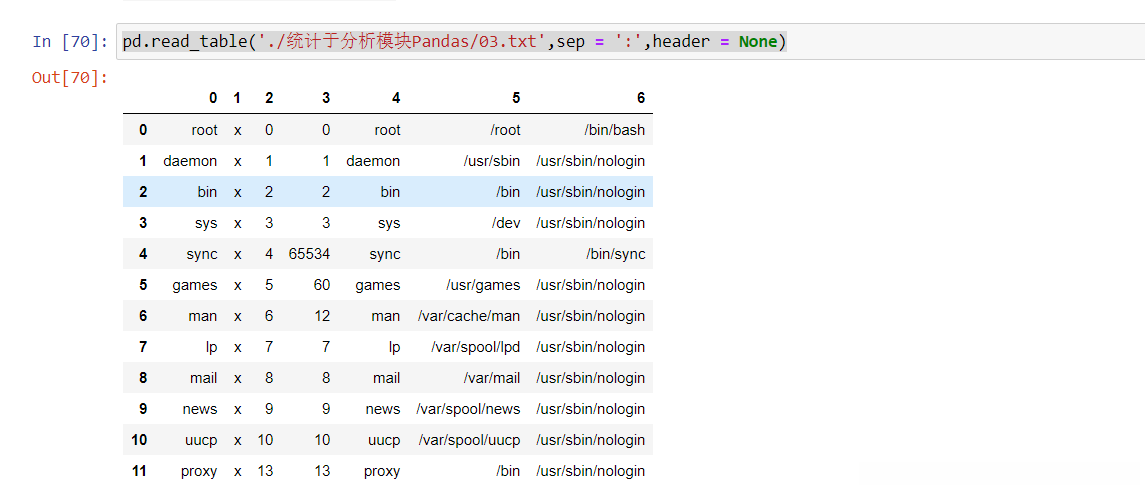1145x493 pixels.
Task: Click the games name cell in column 4
Action: pyautogui.click(x=378, y=286)
